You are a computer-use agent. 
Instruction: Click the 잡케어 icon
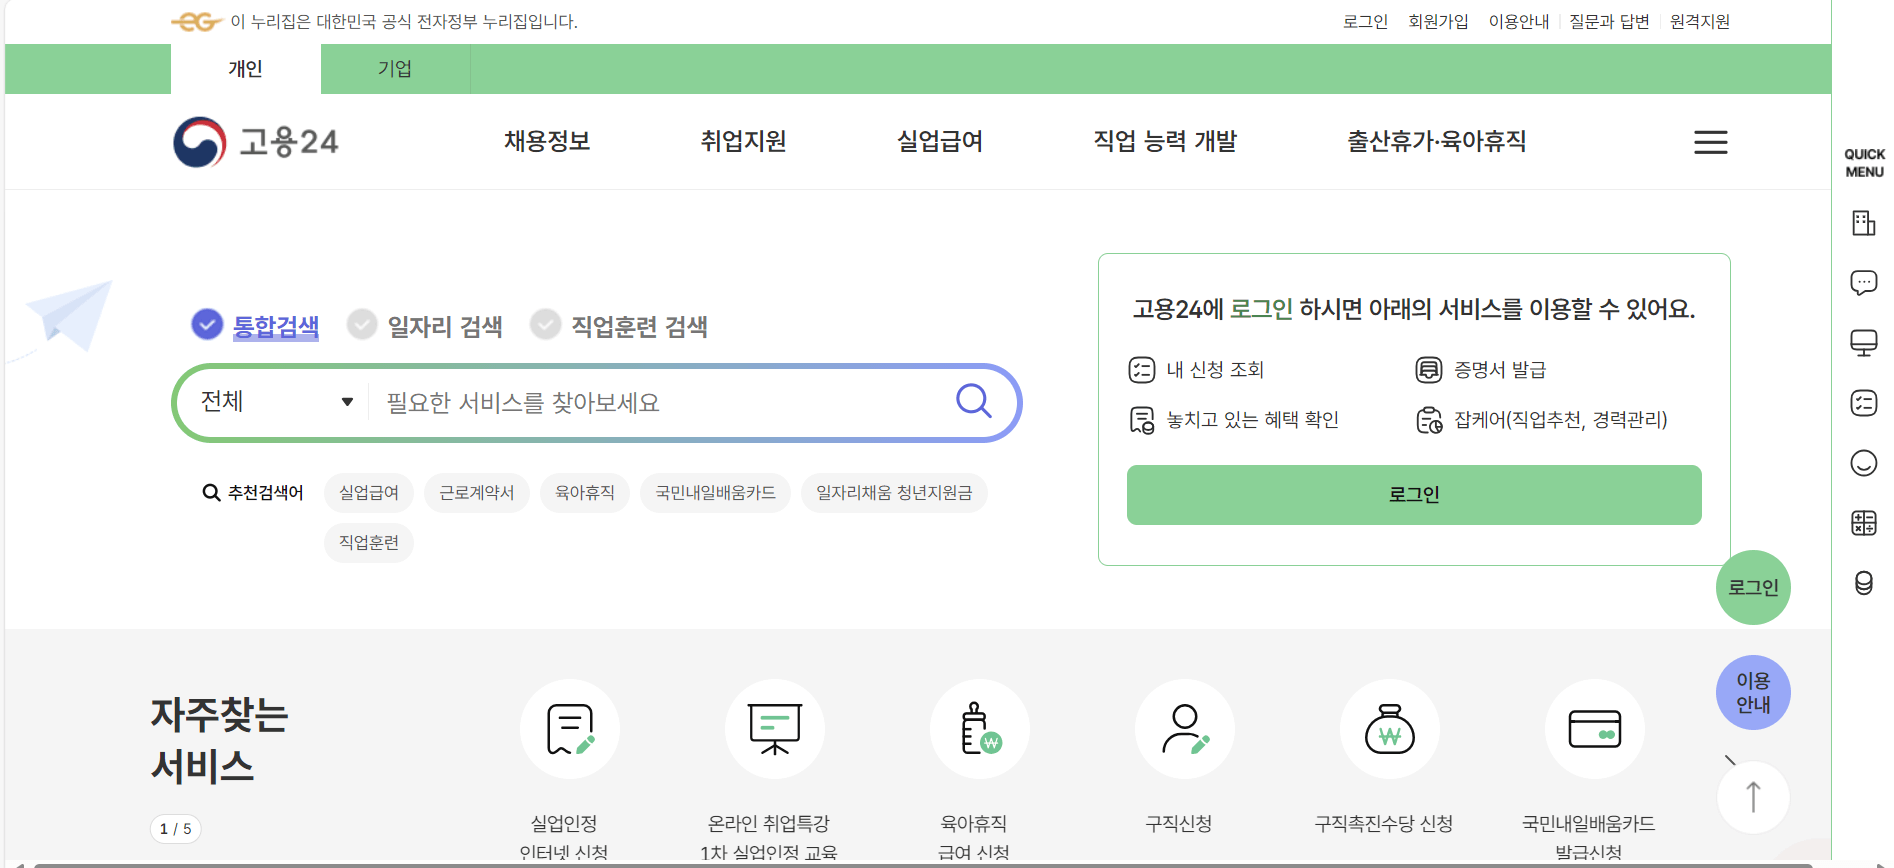(x=1429, y=420)
